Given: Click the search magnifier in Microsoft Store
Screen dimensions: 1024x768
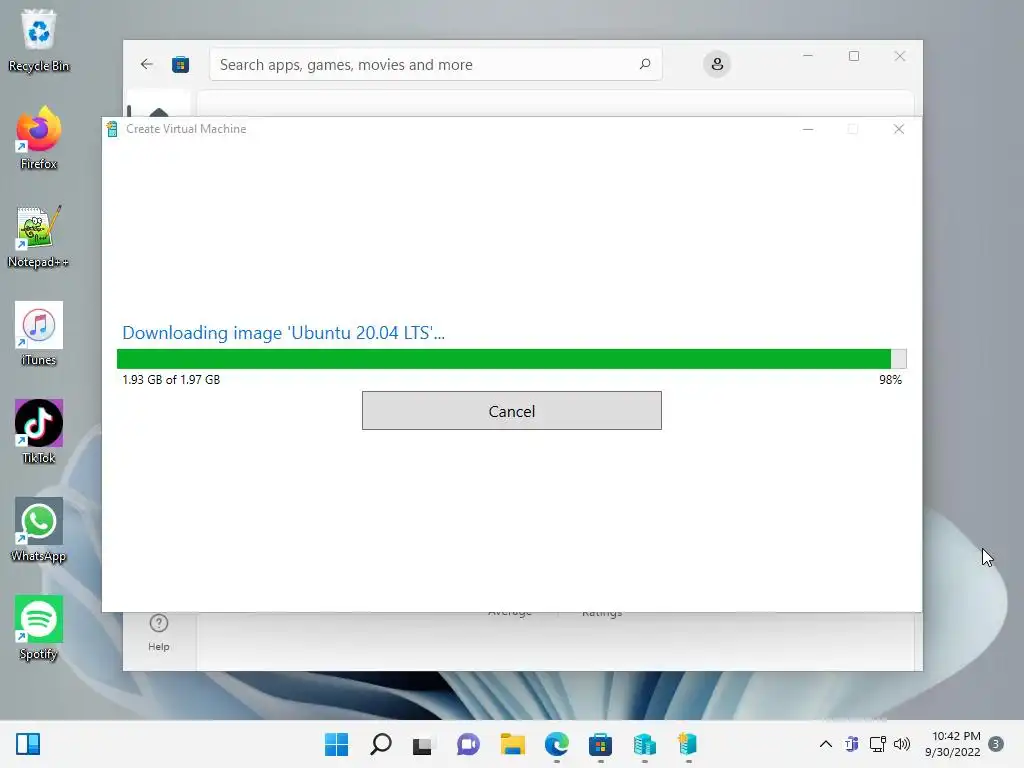Looking at the screenshot, I should coord(645,64).
